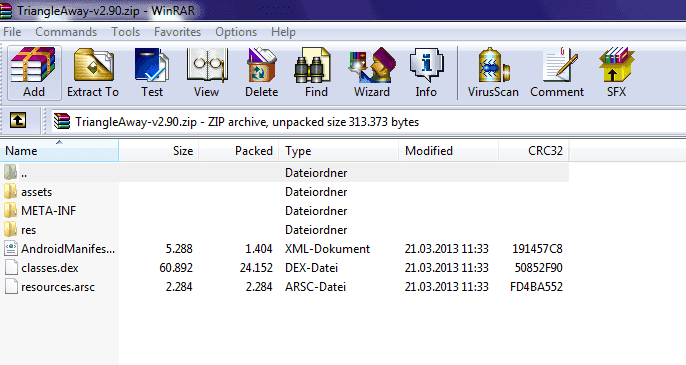Image resolution: width=686 pixels, height=365 pixels.
Task: Click CRC32 value 191457C8
Action: click(x=538, y=249)
